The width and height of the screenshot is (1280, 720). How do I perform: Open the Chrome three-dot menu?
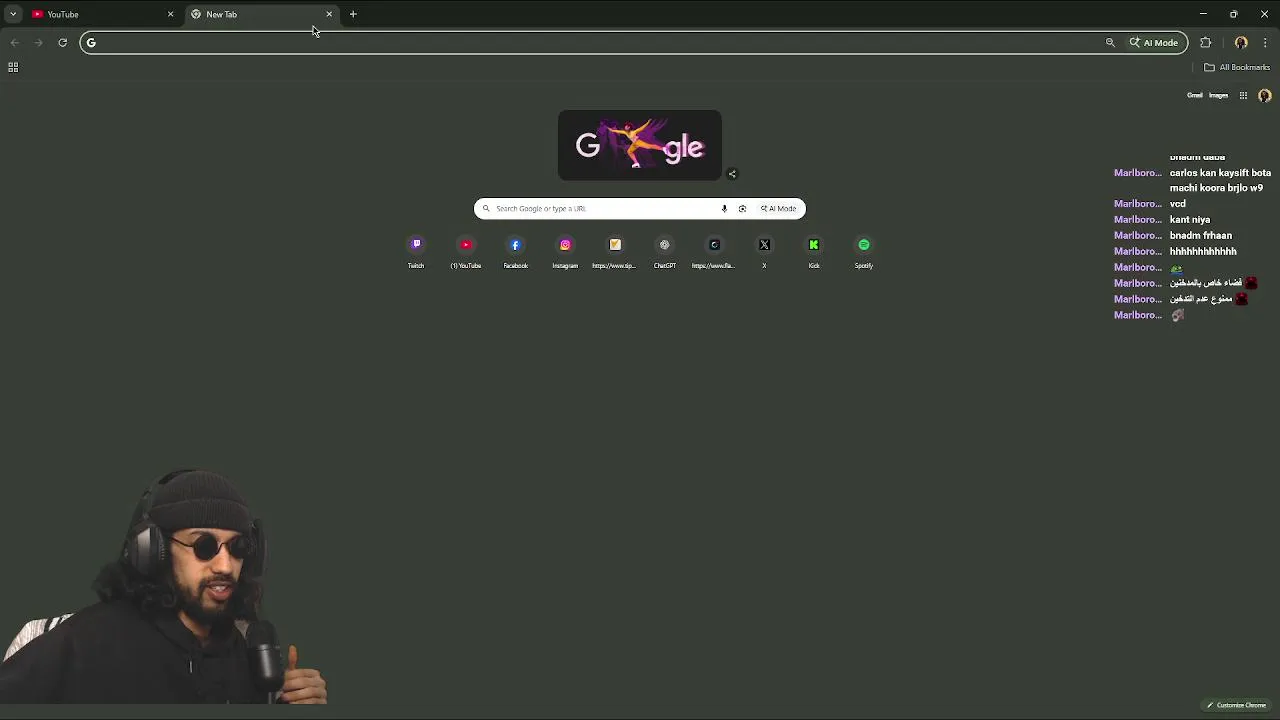pyautogui.click(x=1265, y=43)
